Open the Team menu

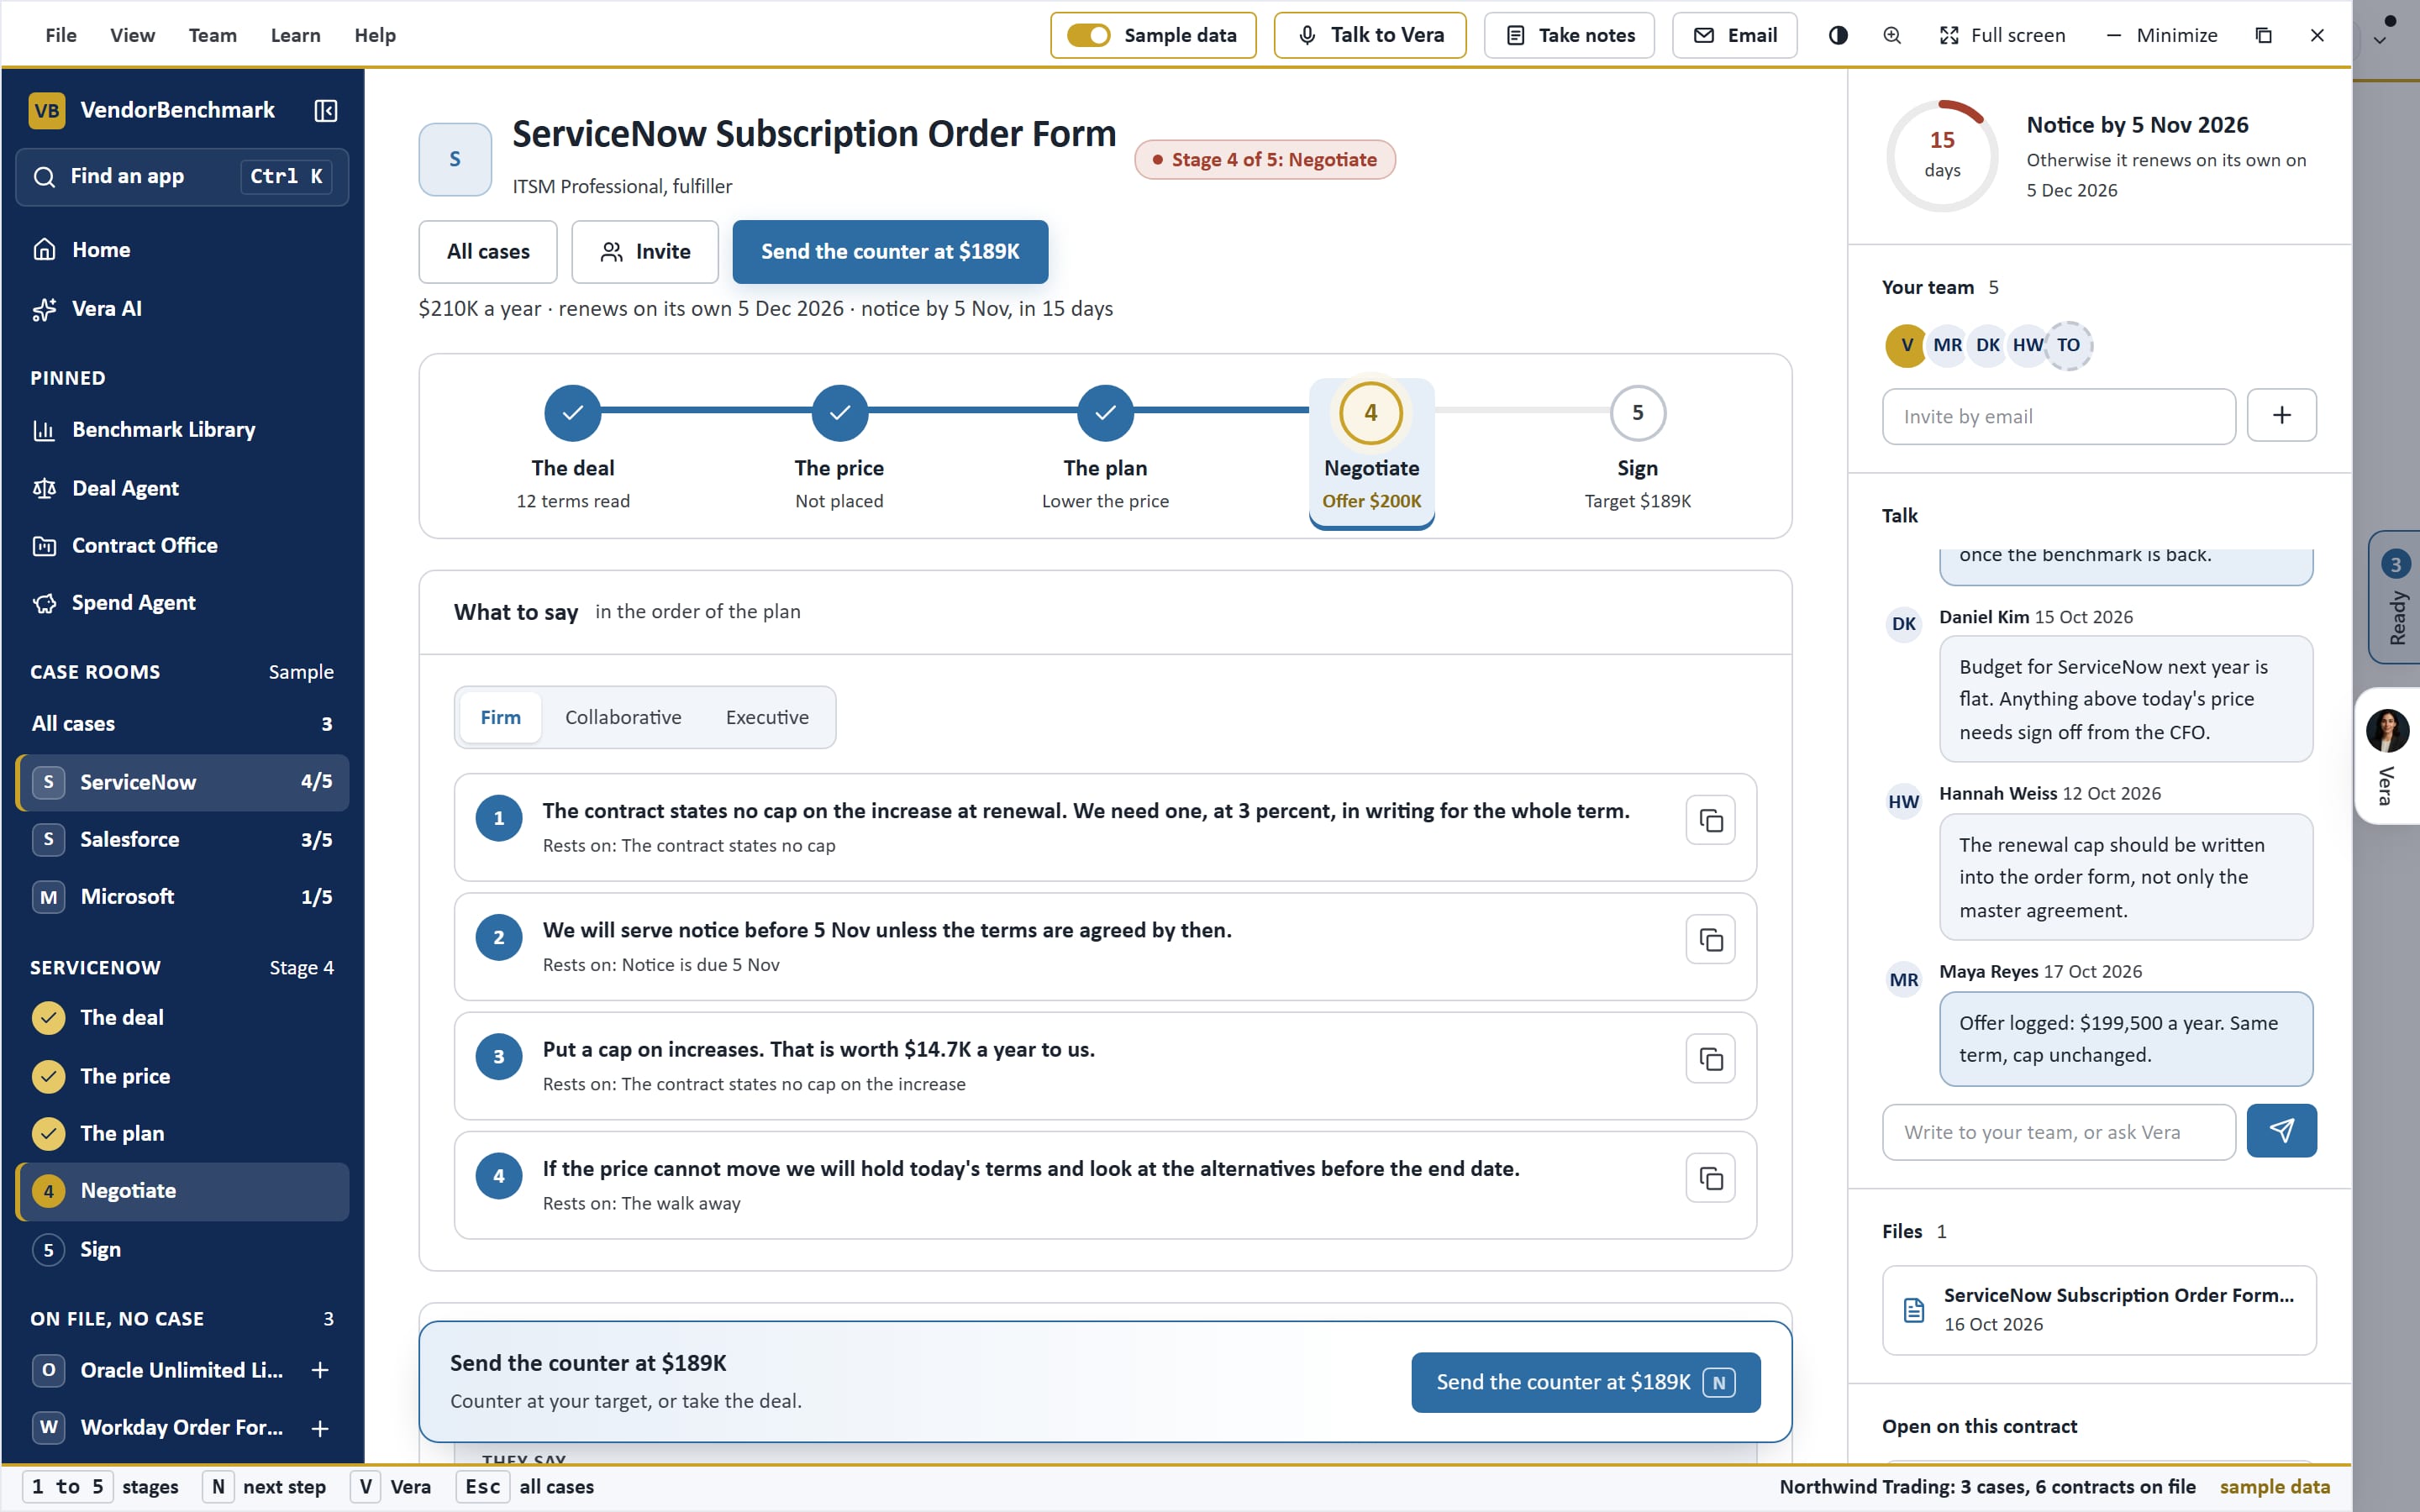(213, 35)
